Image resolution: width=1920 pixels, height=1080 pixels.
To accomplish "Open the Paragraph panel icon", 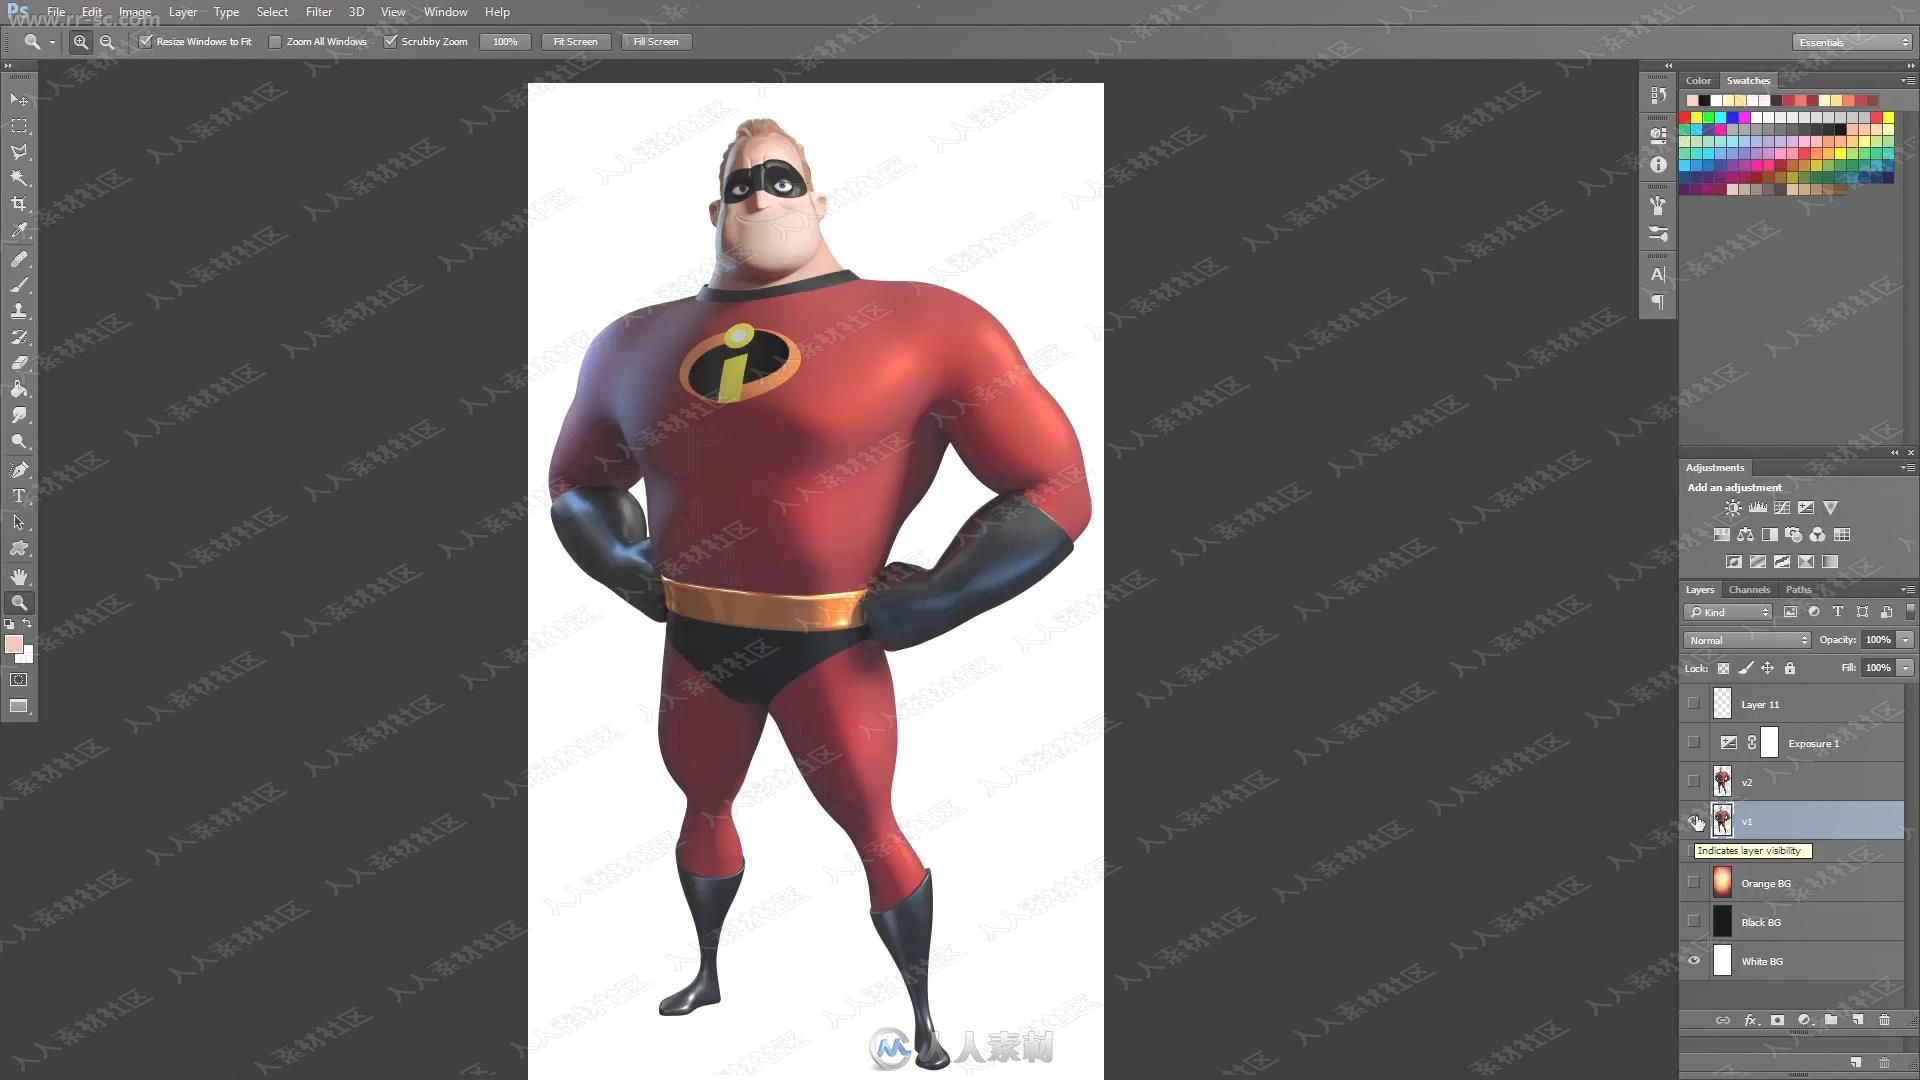I will point(1658,302).
